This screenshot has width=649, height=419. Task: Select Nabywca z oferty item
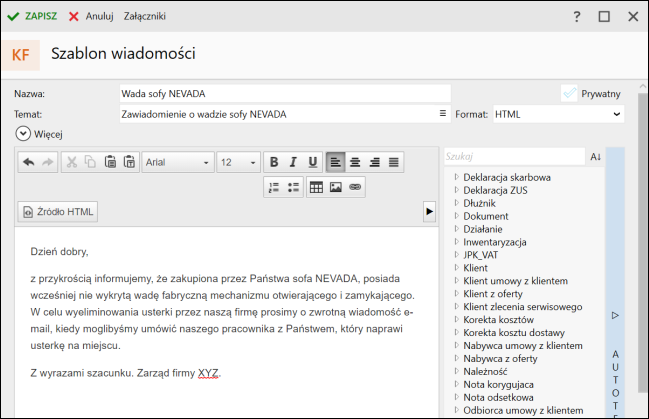pyautogui.click(x=500, y=359)
